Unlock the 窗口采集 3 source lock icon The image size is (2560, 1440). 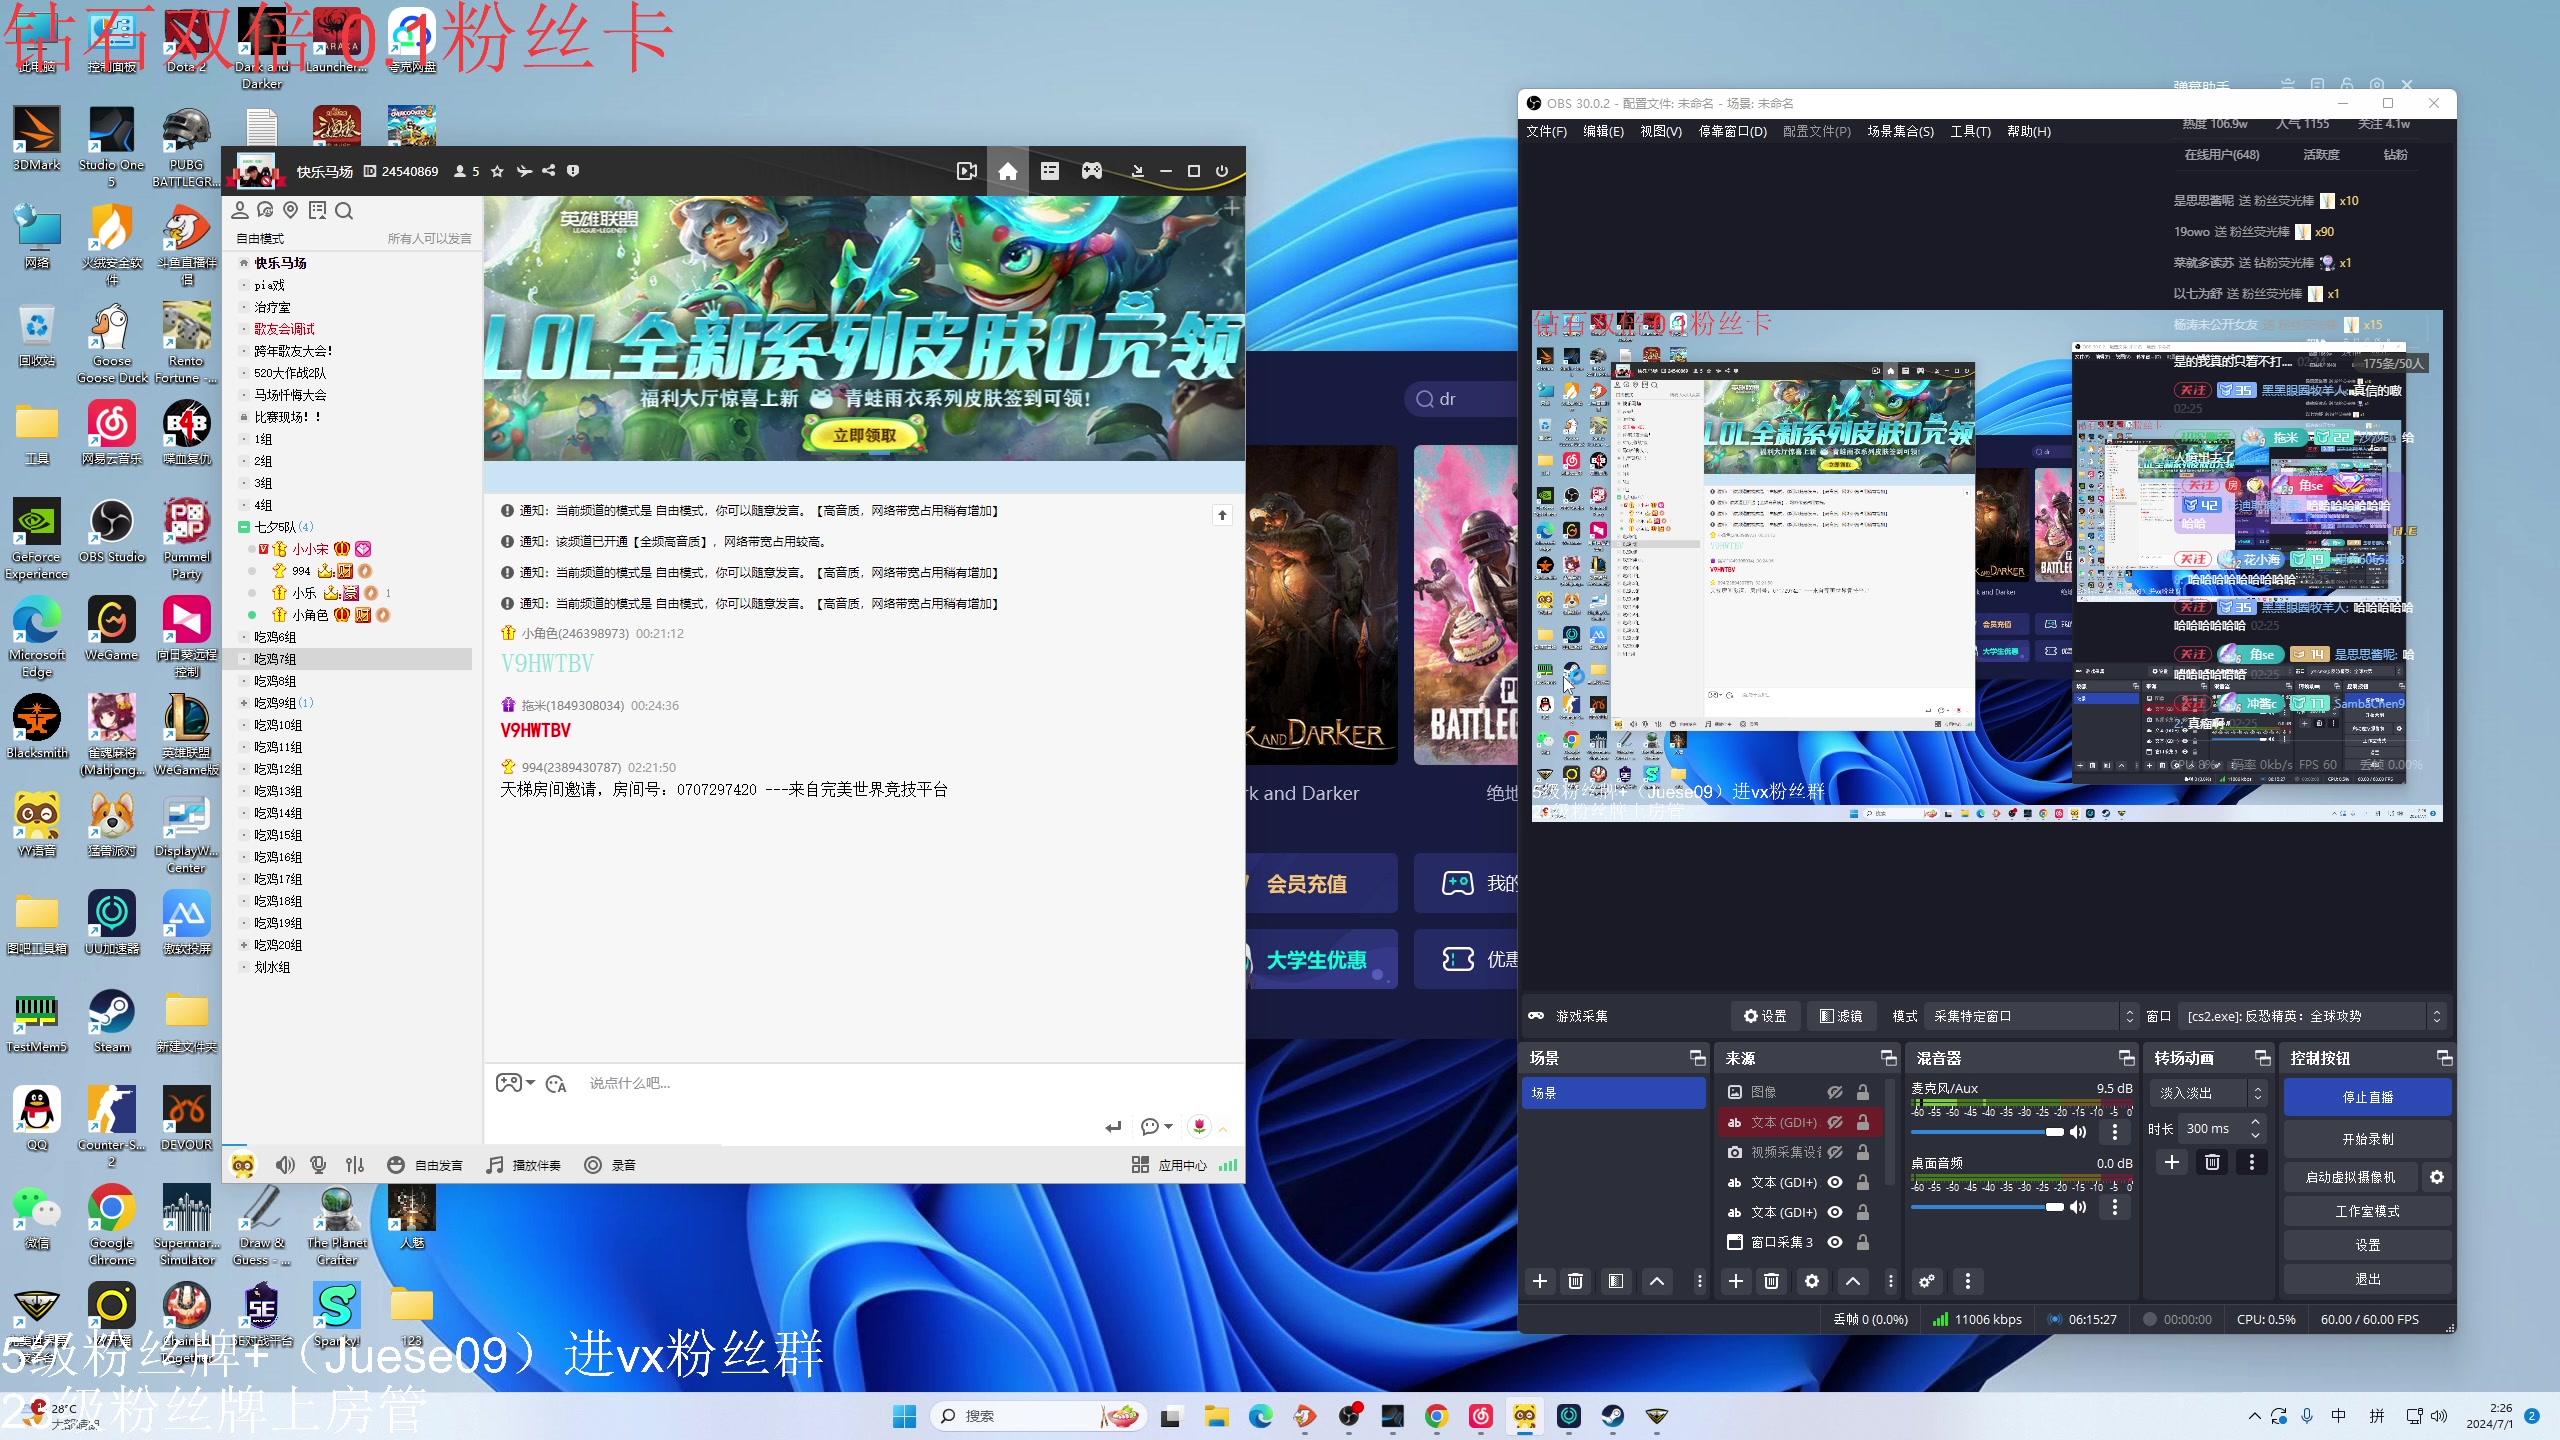point(1863,1242)
